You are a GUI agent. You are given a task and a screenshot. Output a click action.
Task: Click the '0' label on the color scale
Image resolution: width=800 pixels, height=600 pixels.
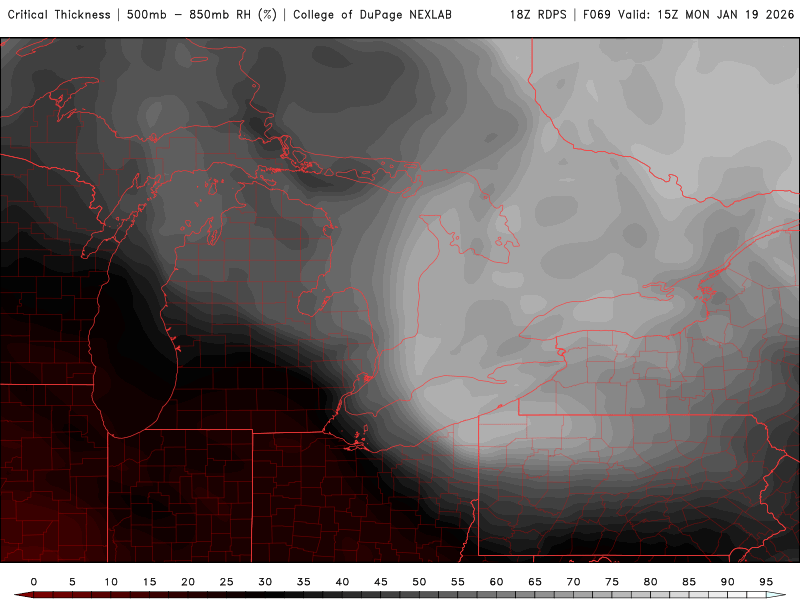click(34, 582)
